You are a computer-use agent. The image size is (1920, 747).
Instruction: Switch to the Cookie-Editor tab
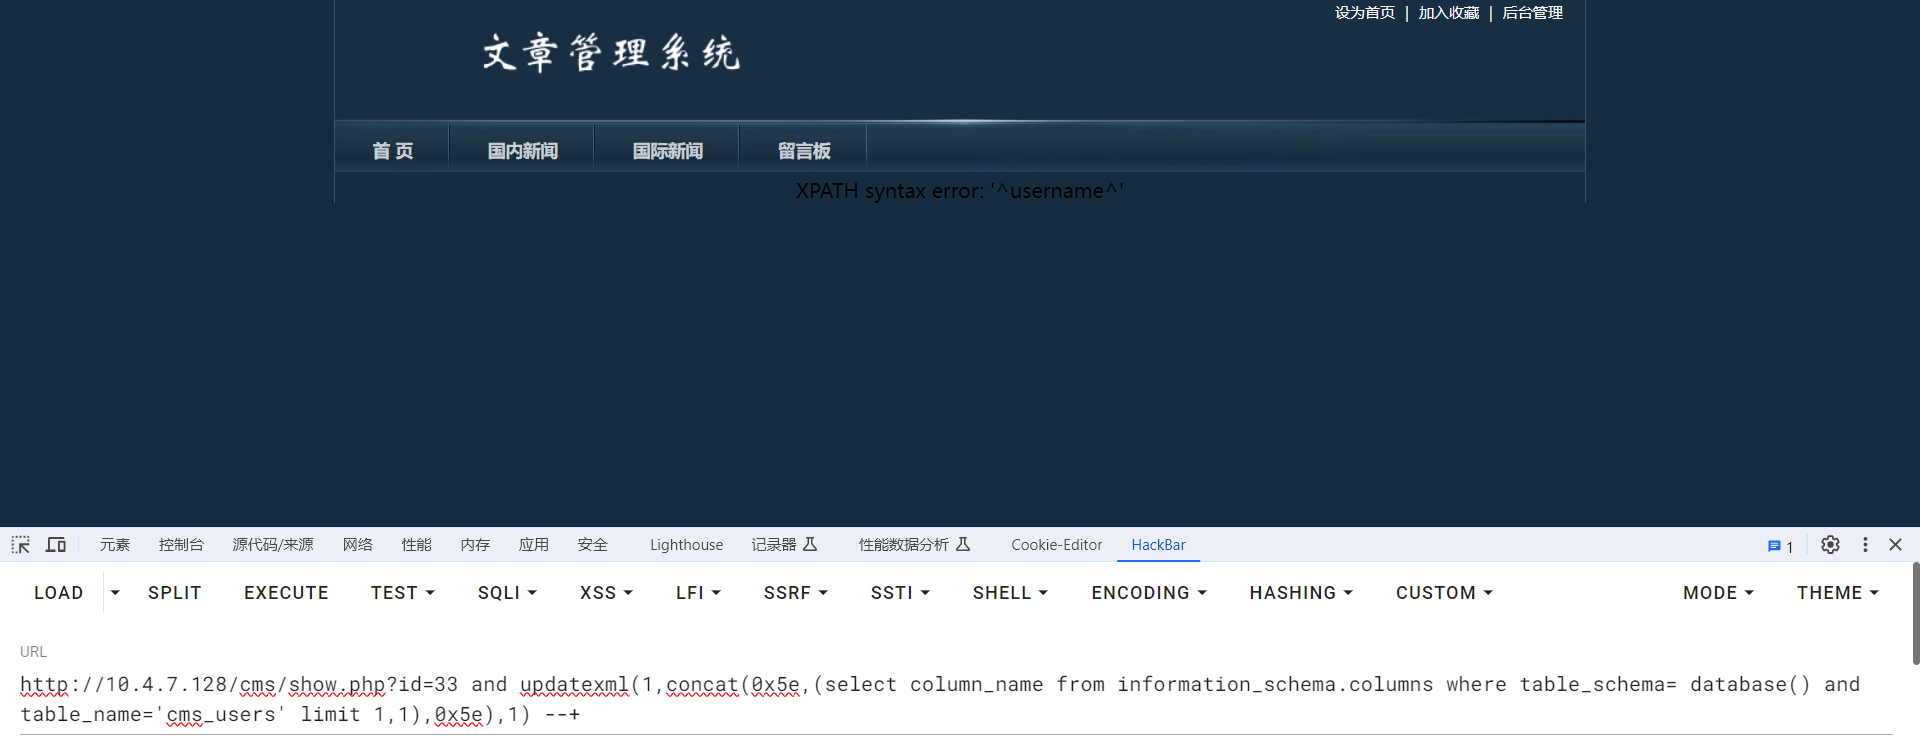pos(1056,545)
